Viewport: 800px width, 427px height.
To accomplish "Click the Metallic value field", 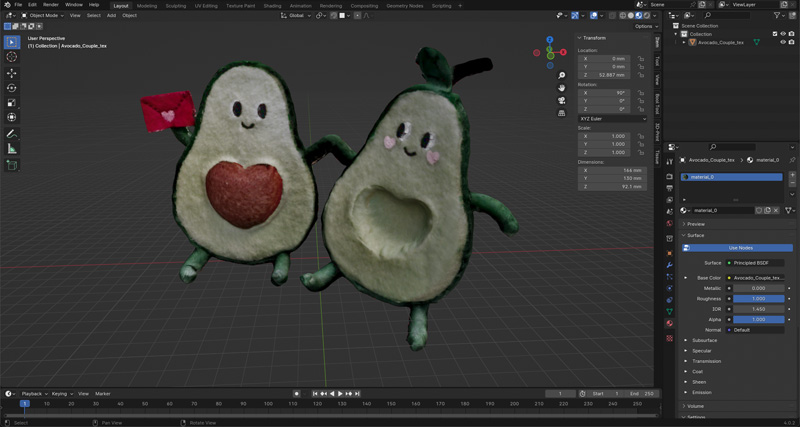I will coord(759,288).
